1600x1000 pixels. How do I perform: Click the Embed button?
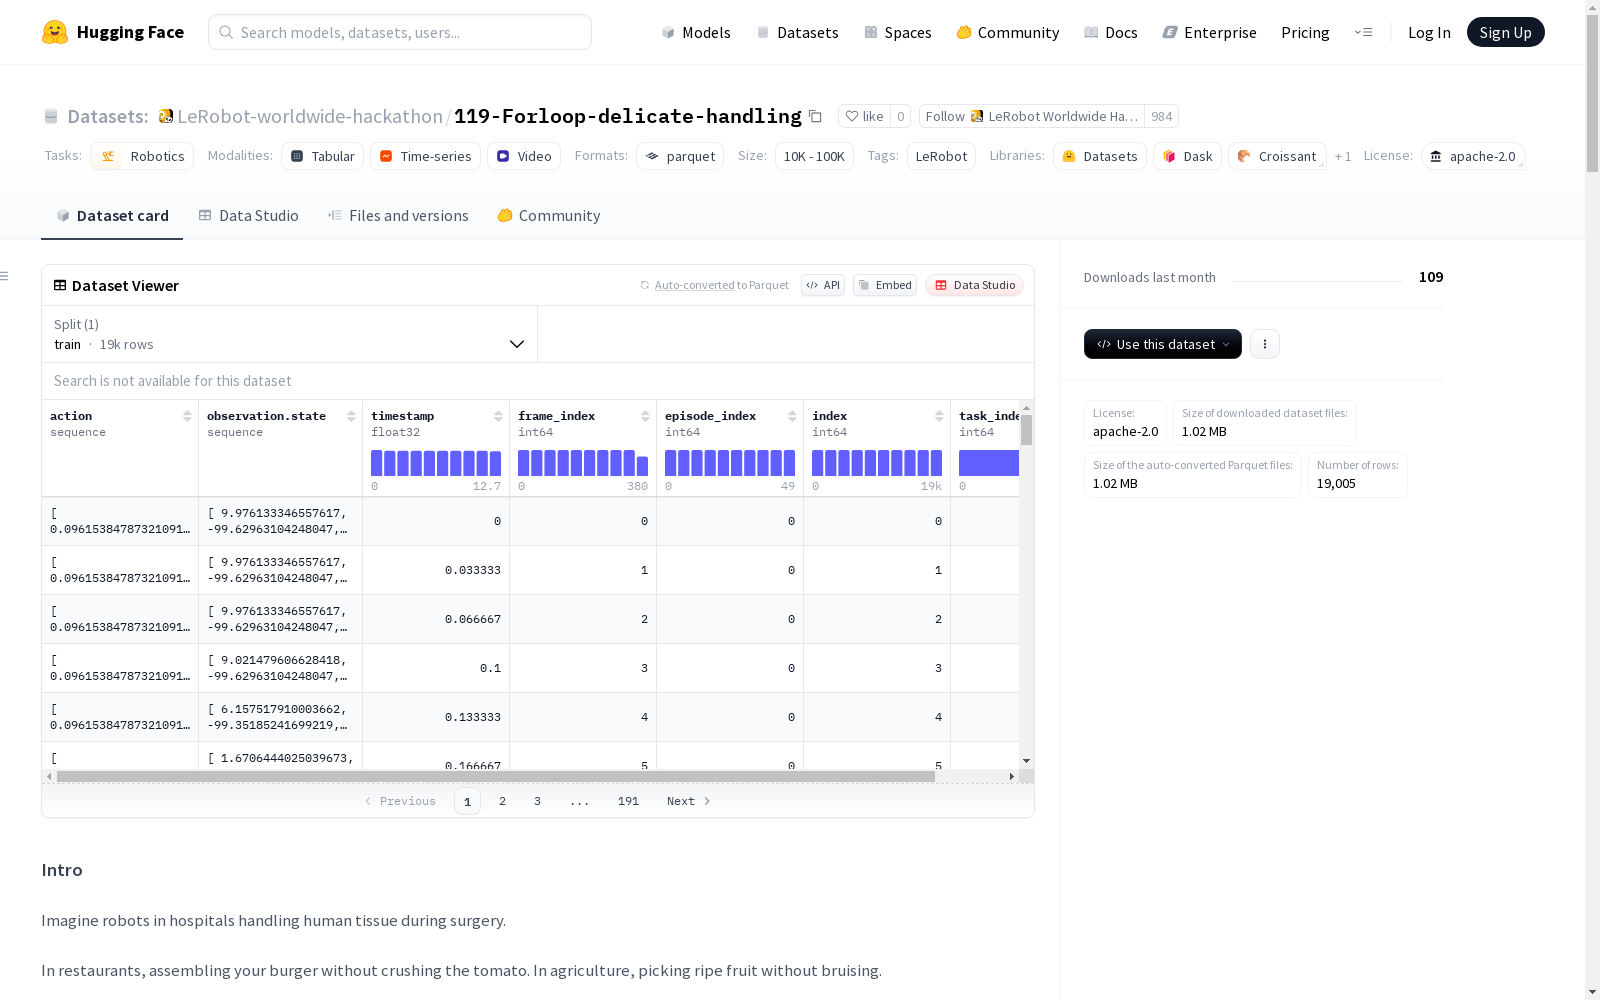[x=885, y=285]
